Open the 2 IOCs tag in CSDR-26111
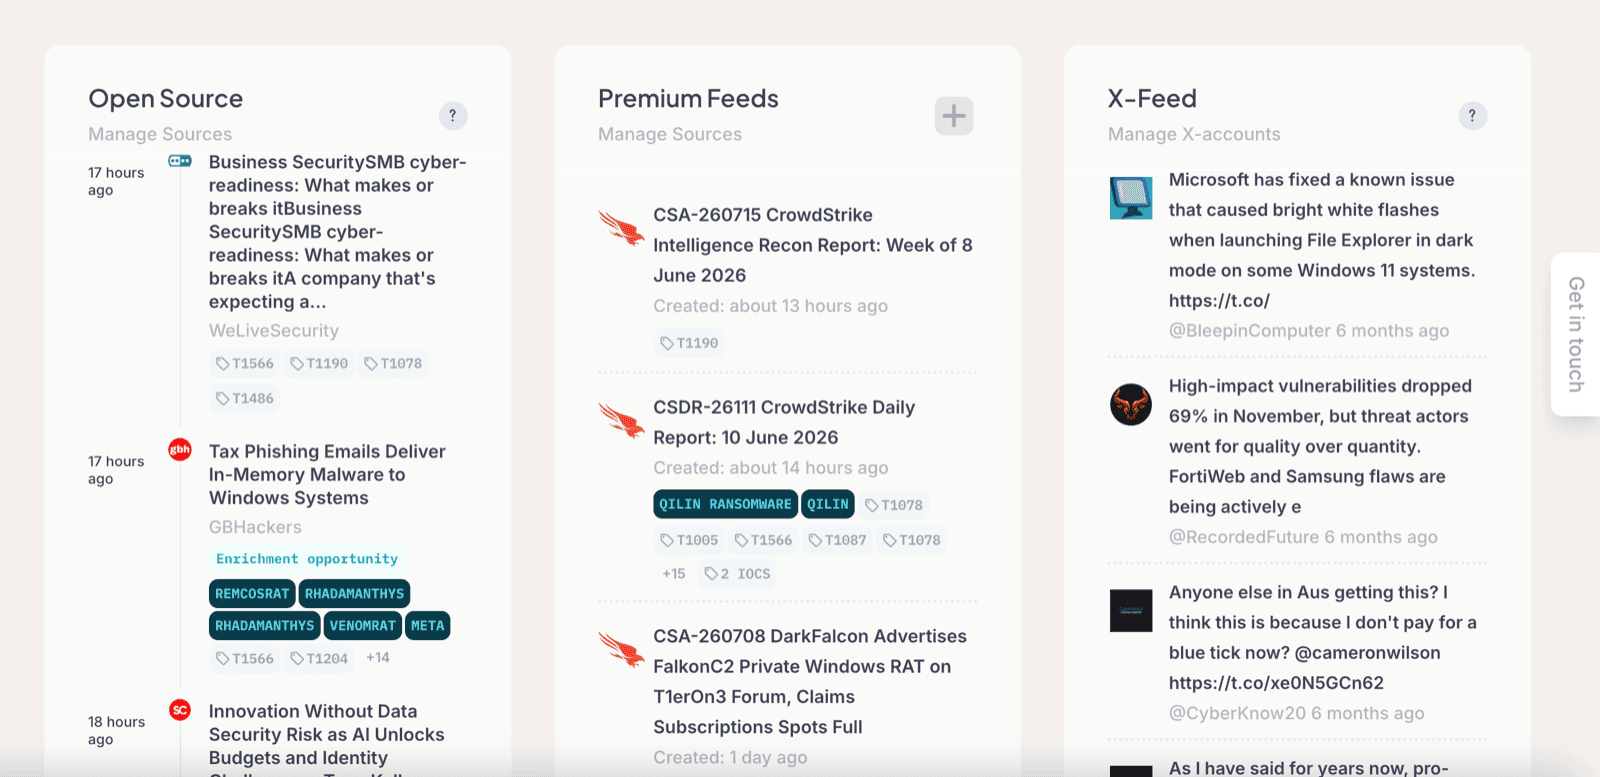This screenshot has height=777, width=1600. click(737, 574)
